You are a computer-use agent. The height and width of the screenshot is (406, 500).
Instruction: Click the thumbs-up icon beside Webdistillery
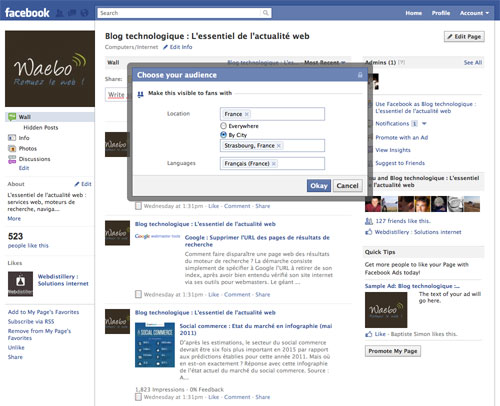[x=369, y=232]
